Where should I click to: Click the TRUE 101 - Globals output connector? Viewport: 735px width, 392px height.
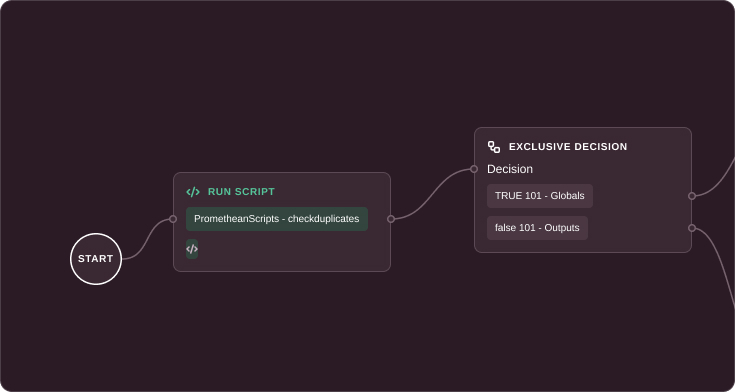point(692,196)
